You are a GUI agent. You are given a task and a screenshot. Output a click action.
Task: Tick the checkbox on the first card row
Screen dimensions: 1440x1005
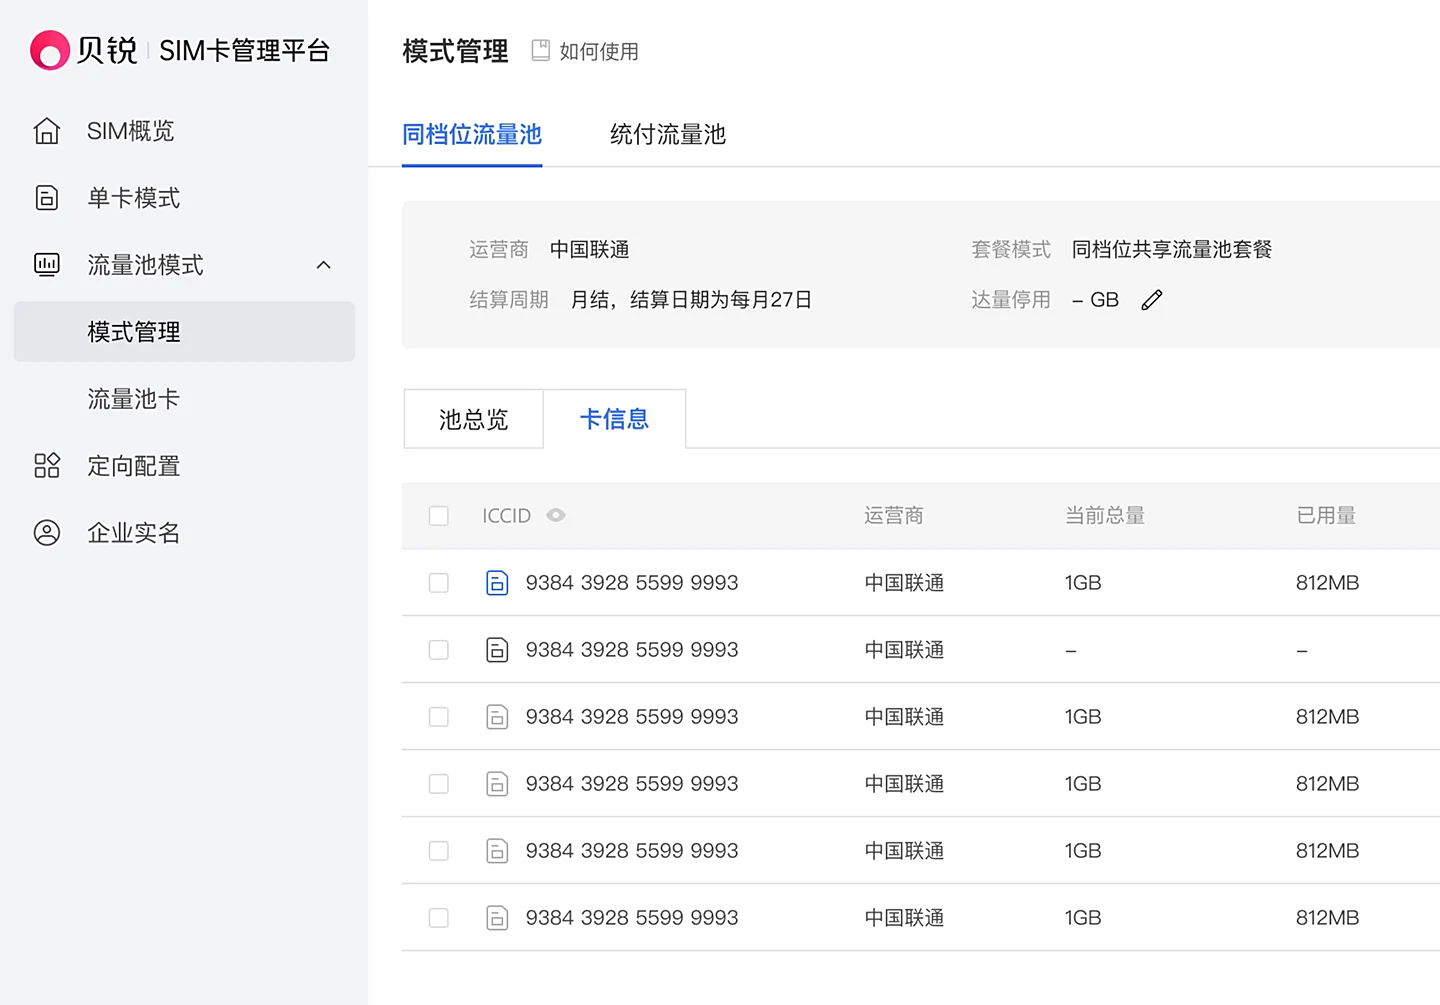(439, 583)
